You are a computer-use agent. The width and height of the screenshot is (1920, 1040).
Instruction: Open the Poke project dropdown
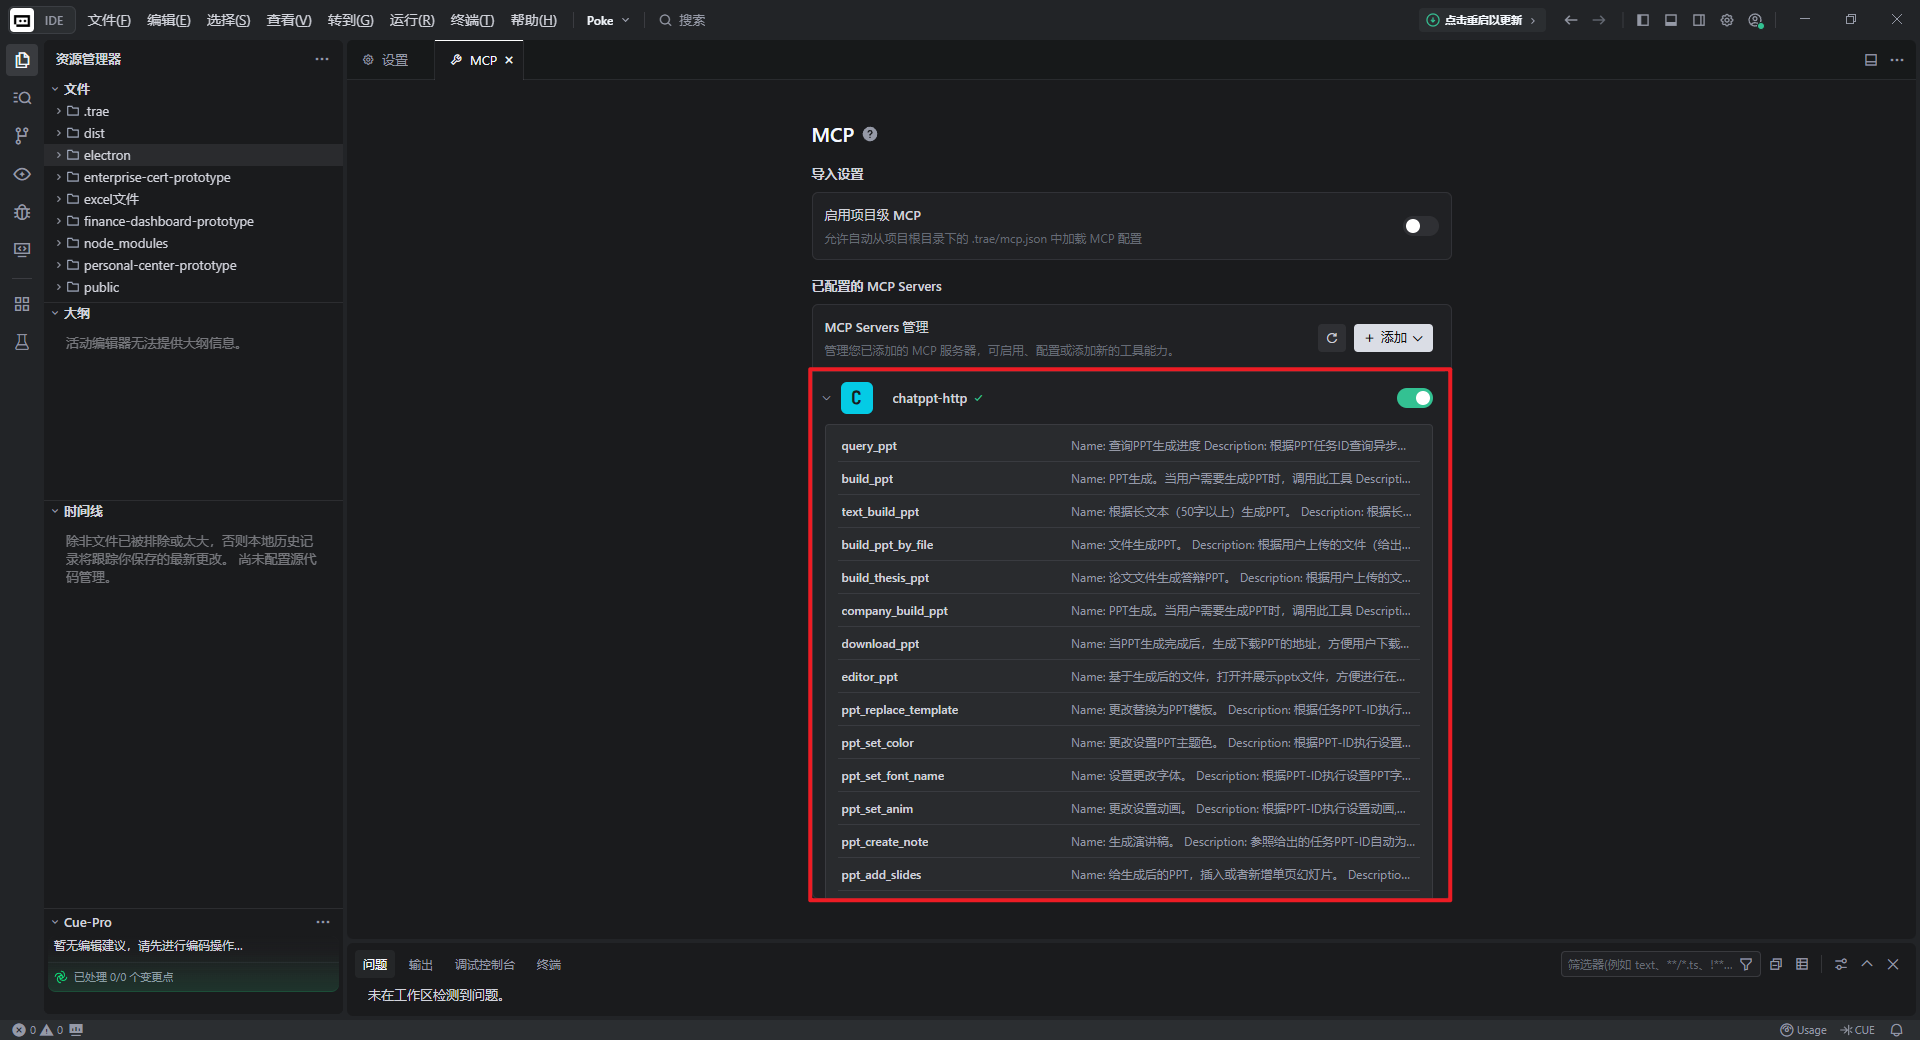tap(608, 20)
